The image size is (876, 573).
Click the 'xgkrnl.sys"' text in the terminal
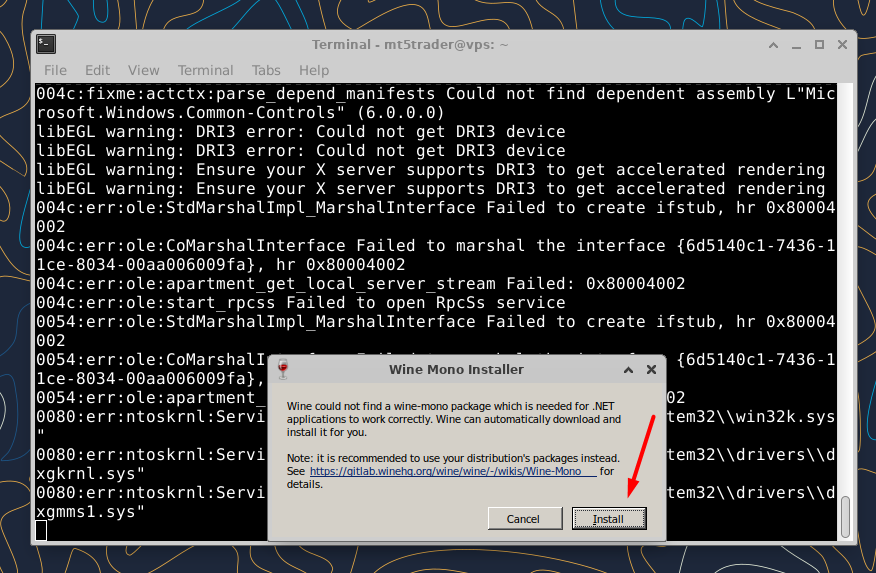(x=91, y=474)
